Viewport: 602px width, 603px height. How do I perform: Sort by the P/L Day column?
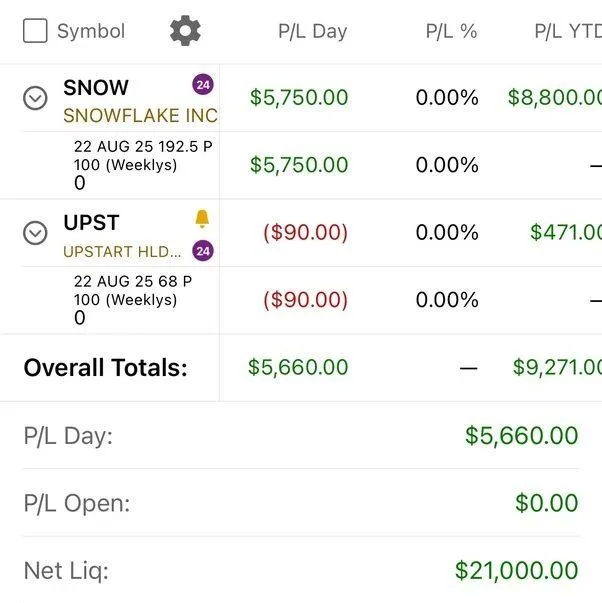click(312, 31)
